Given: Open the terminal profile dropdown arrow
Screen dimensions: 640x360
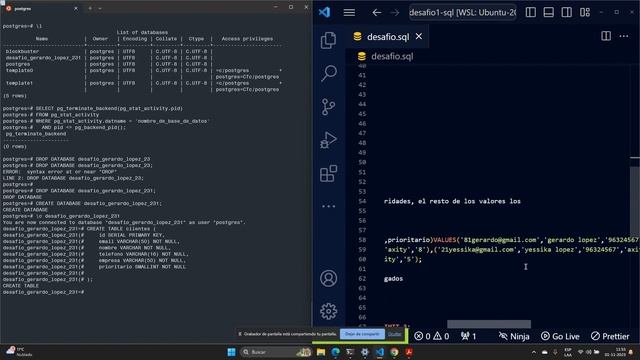Looking at the screenshot, I should point(100,8).
